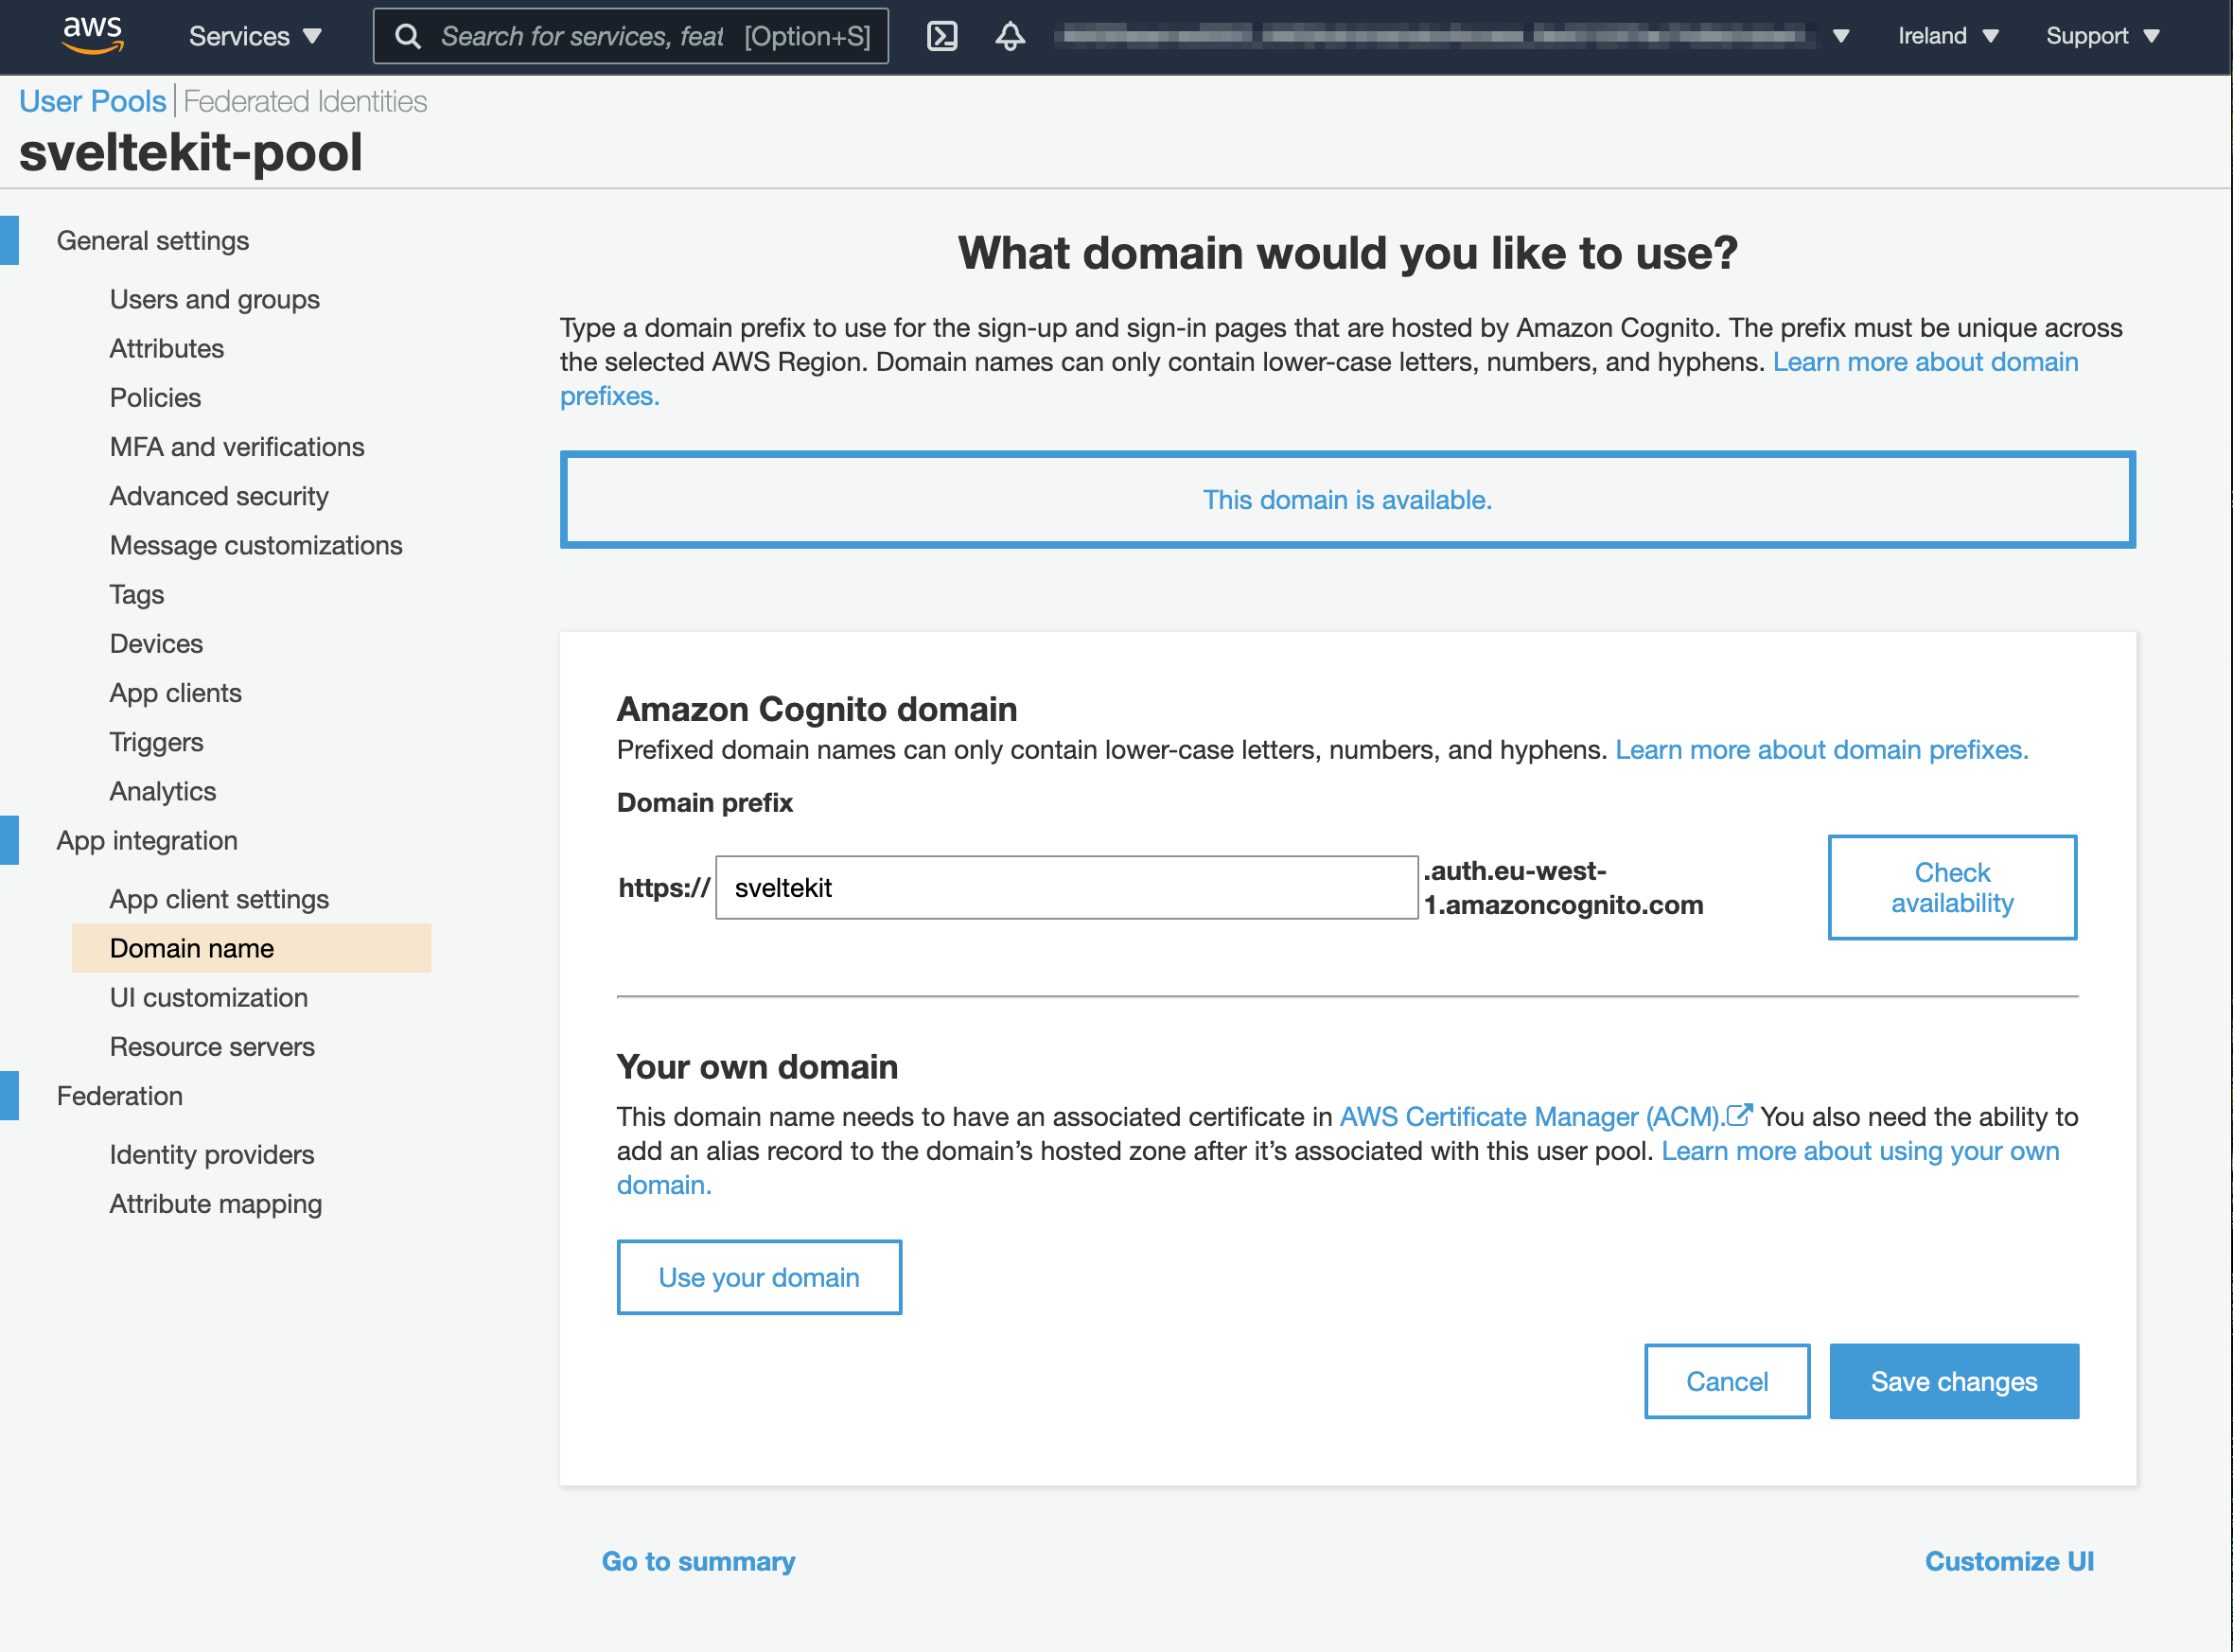Open Customize UI

pos(2009,1561)
